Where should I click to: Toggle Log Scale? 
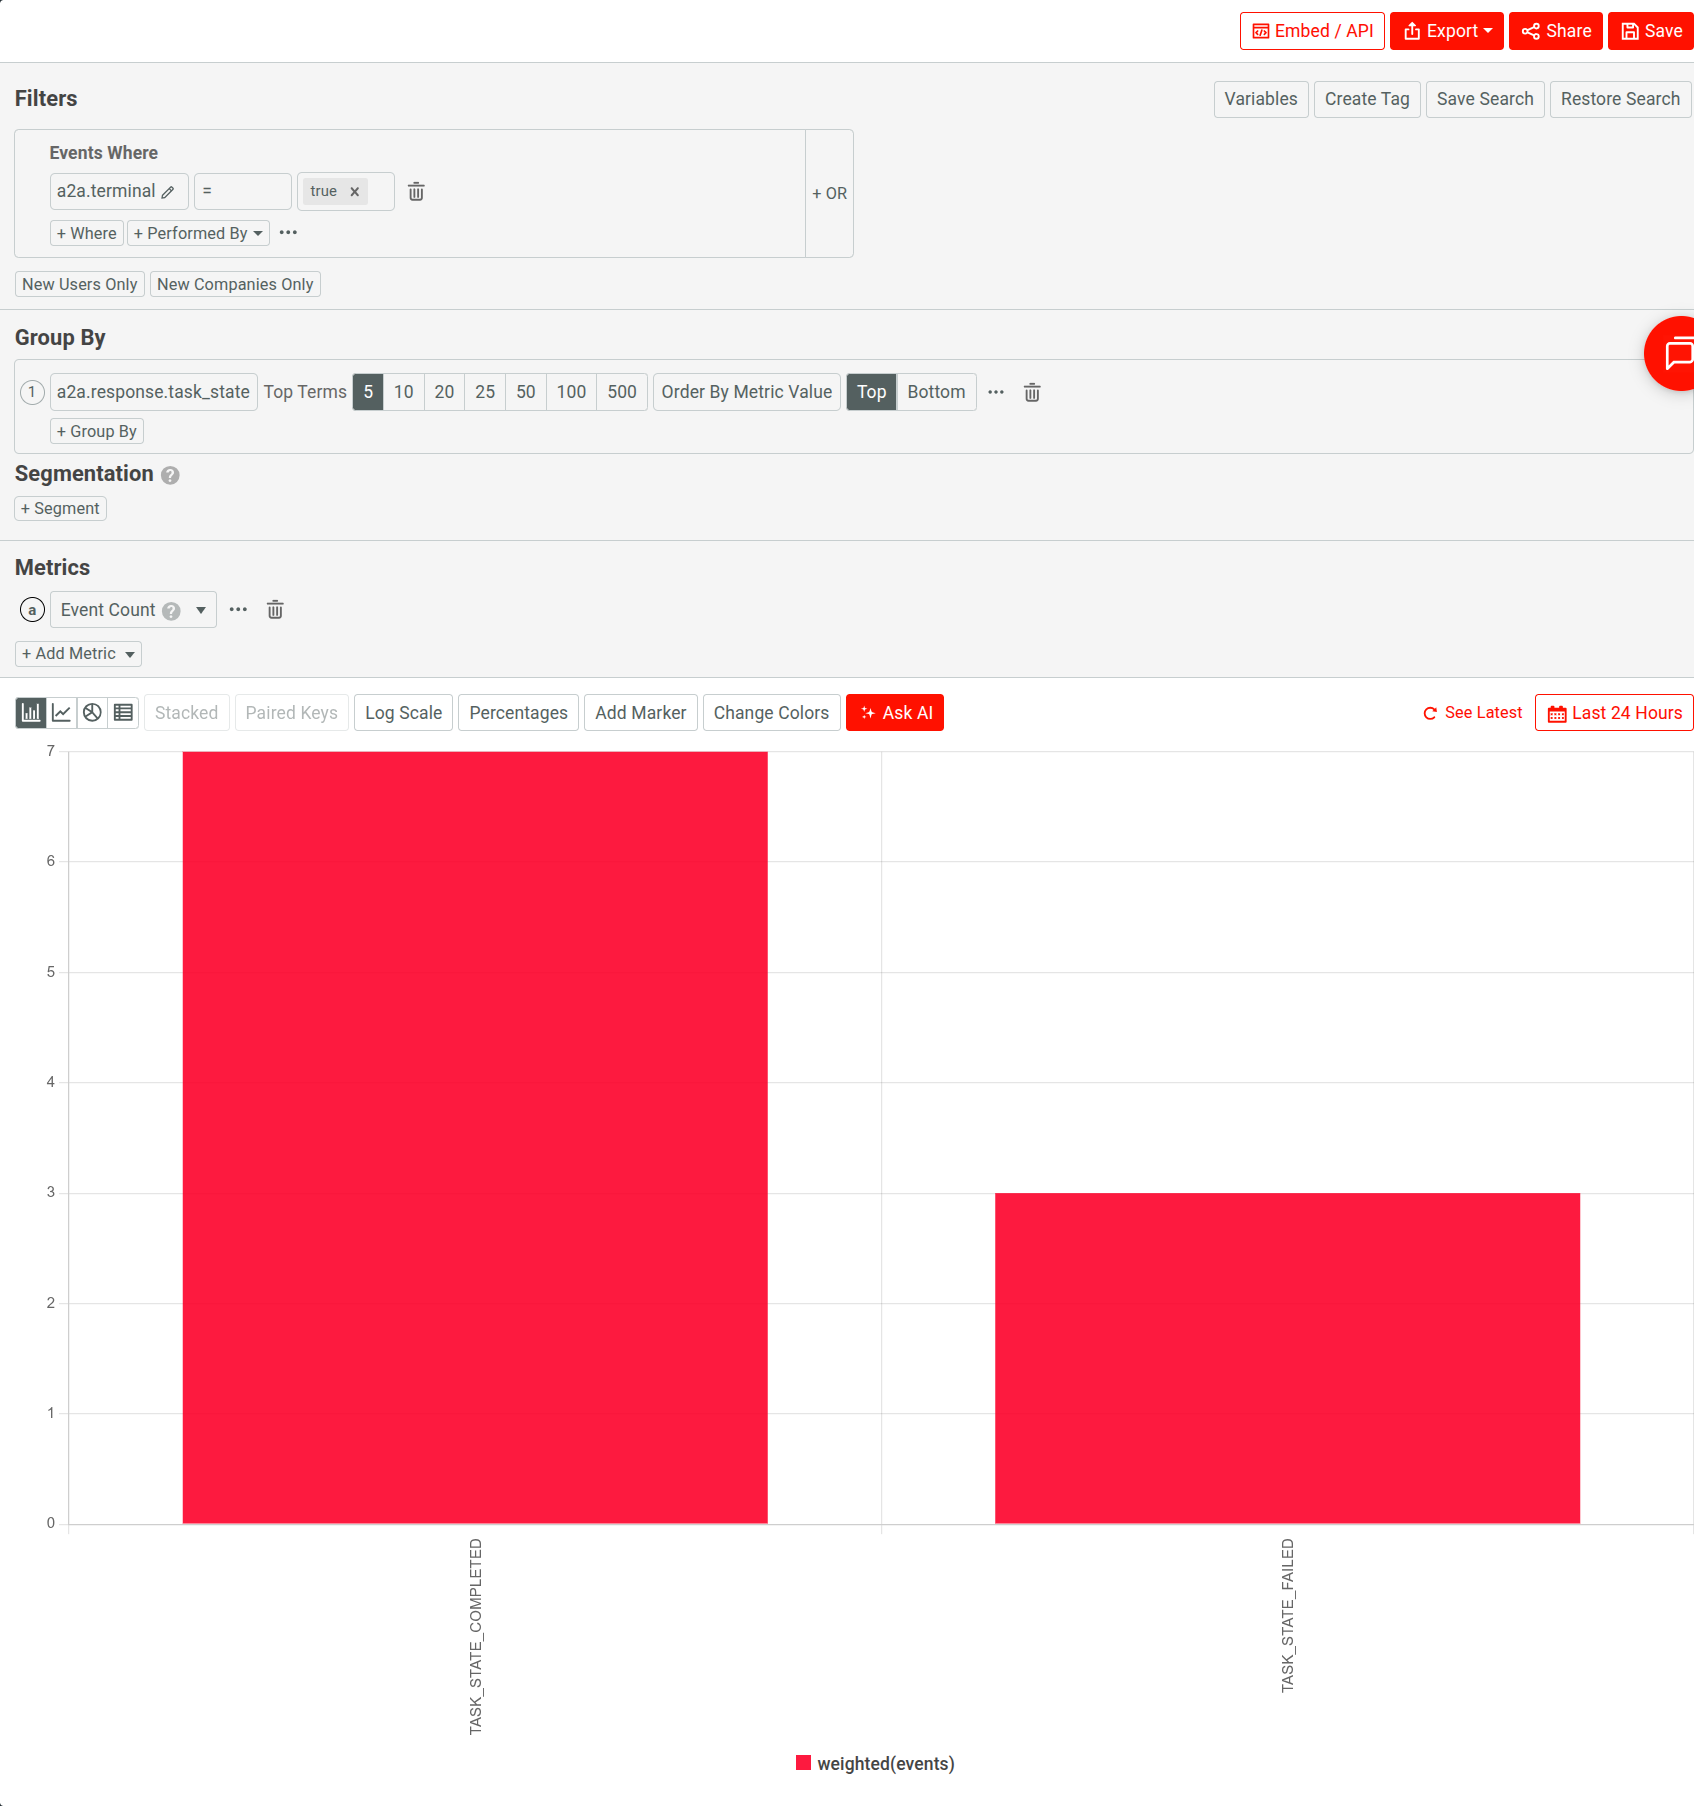click(403, 713)
